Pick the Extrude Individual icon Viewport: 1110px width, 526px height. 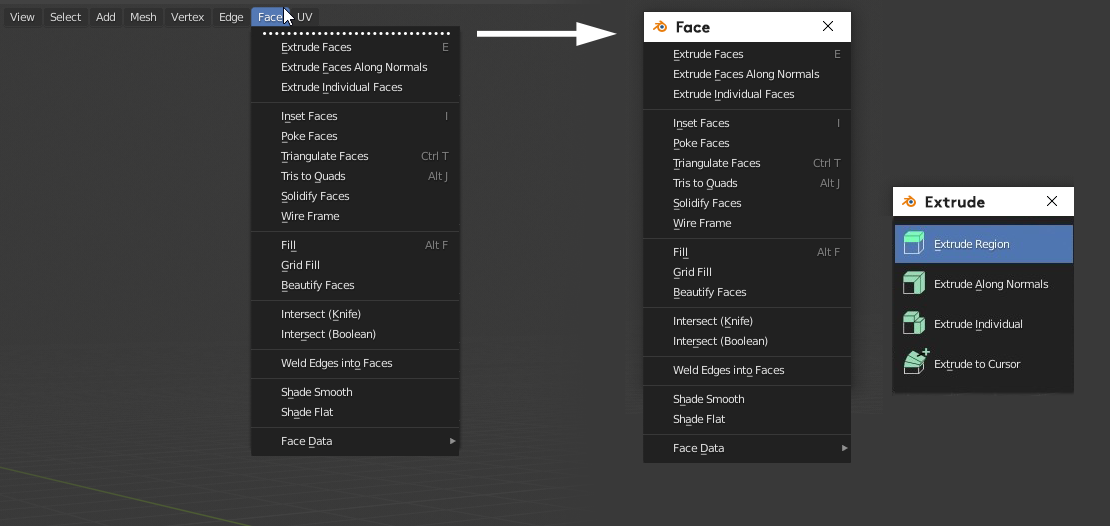point(914,324)
